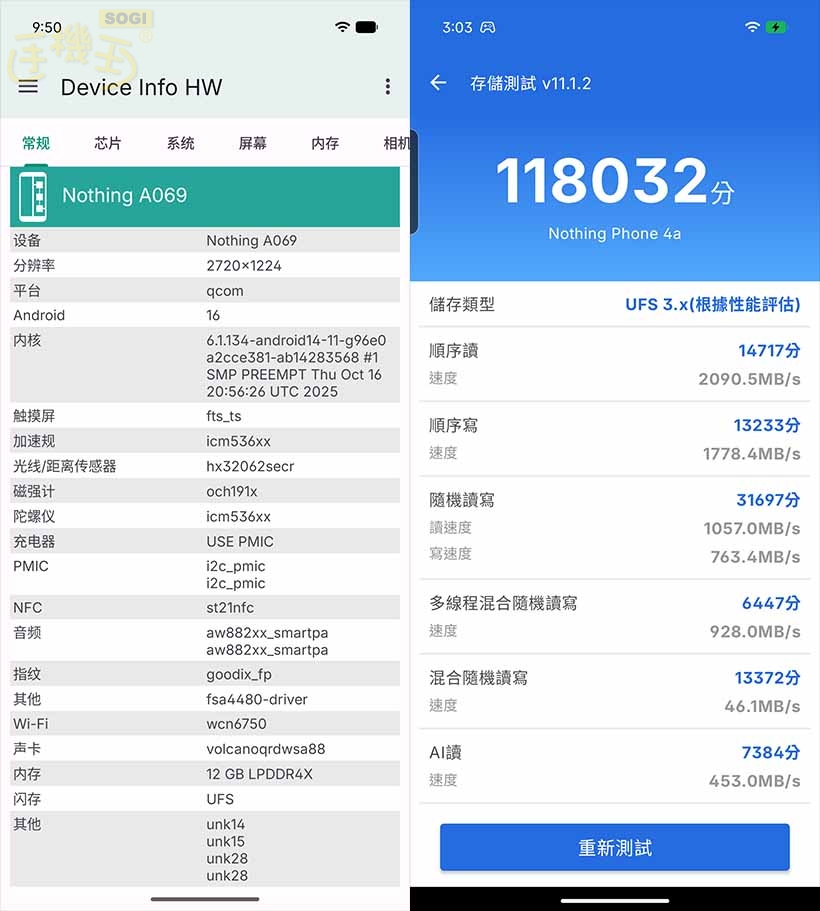Tap the AI讀 7384分 score
This screenshot has height=911, width=820.
[x=771, y=752]
